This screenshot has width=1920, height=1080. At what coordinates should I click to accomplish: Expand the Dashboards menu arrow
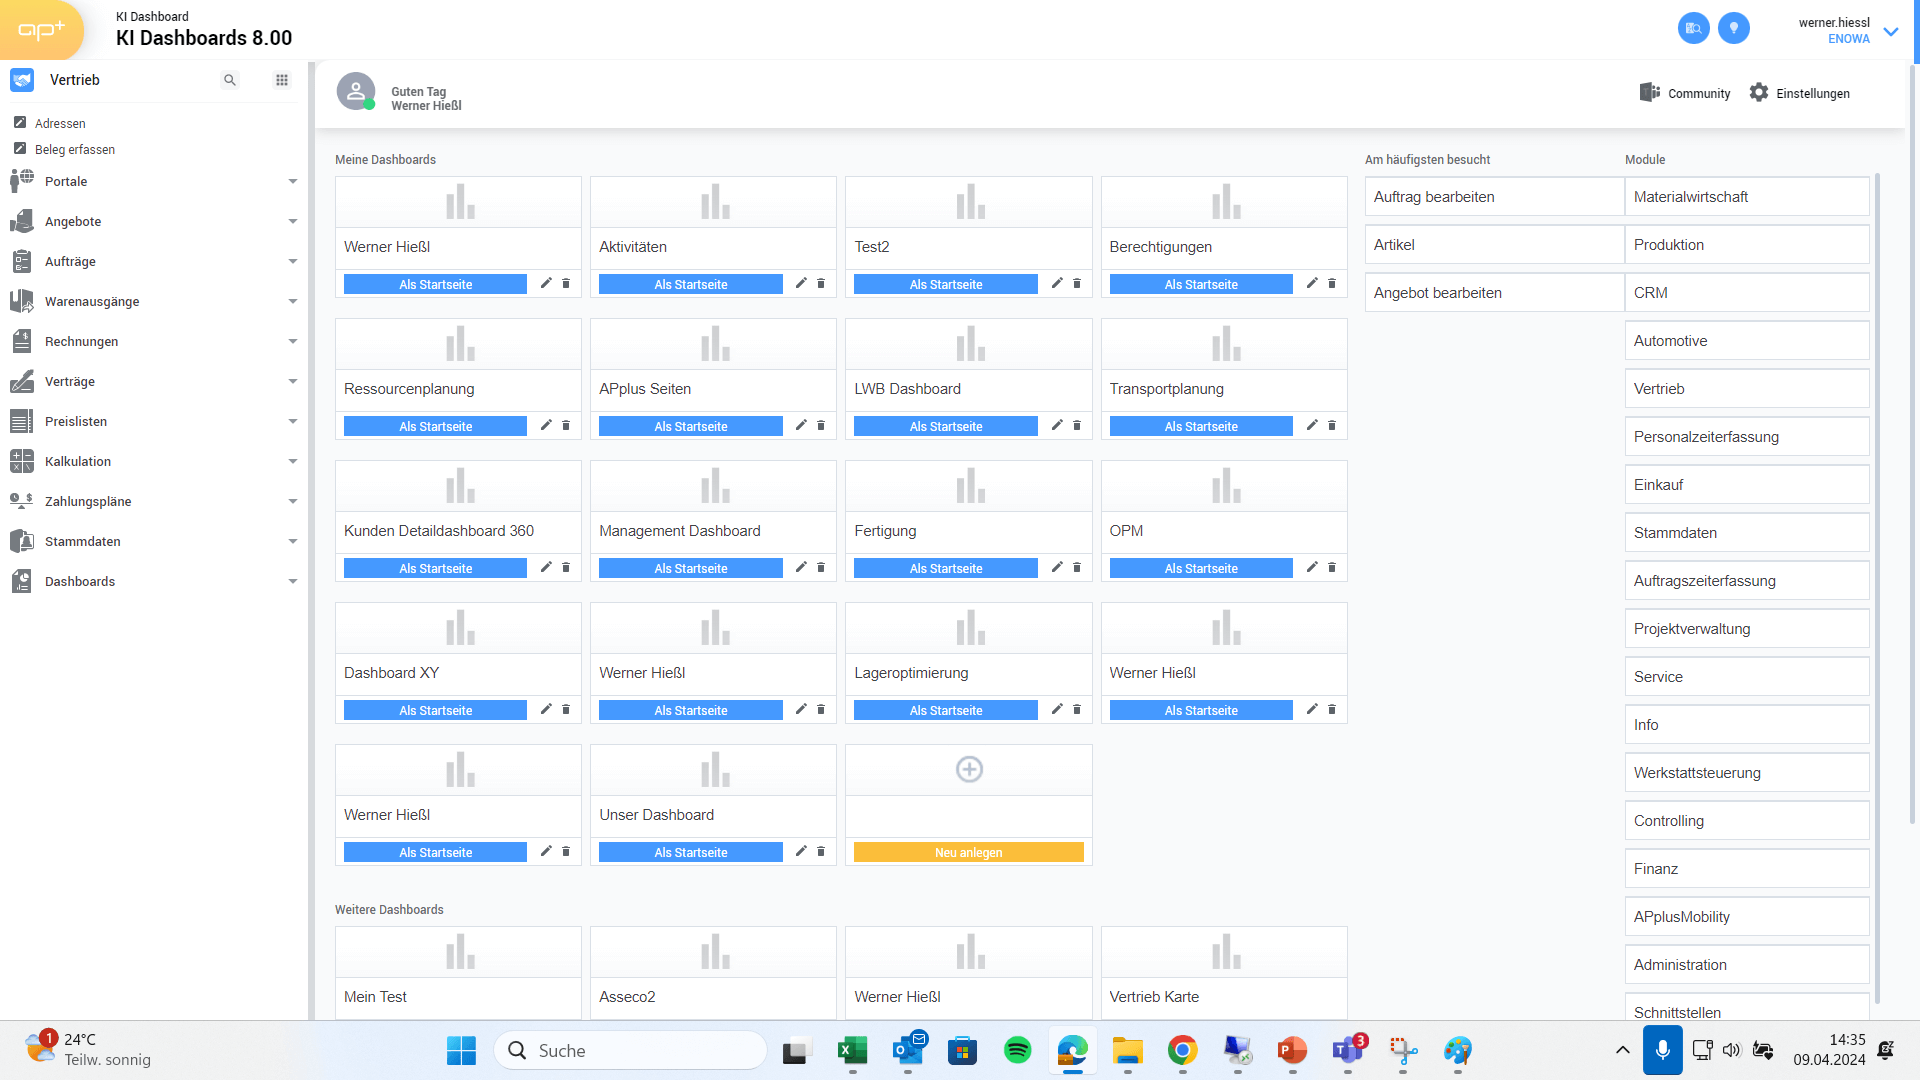[293, 581]
